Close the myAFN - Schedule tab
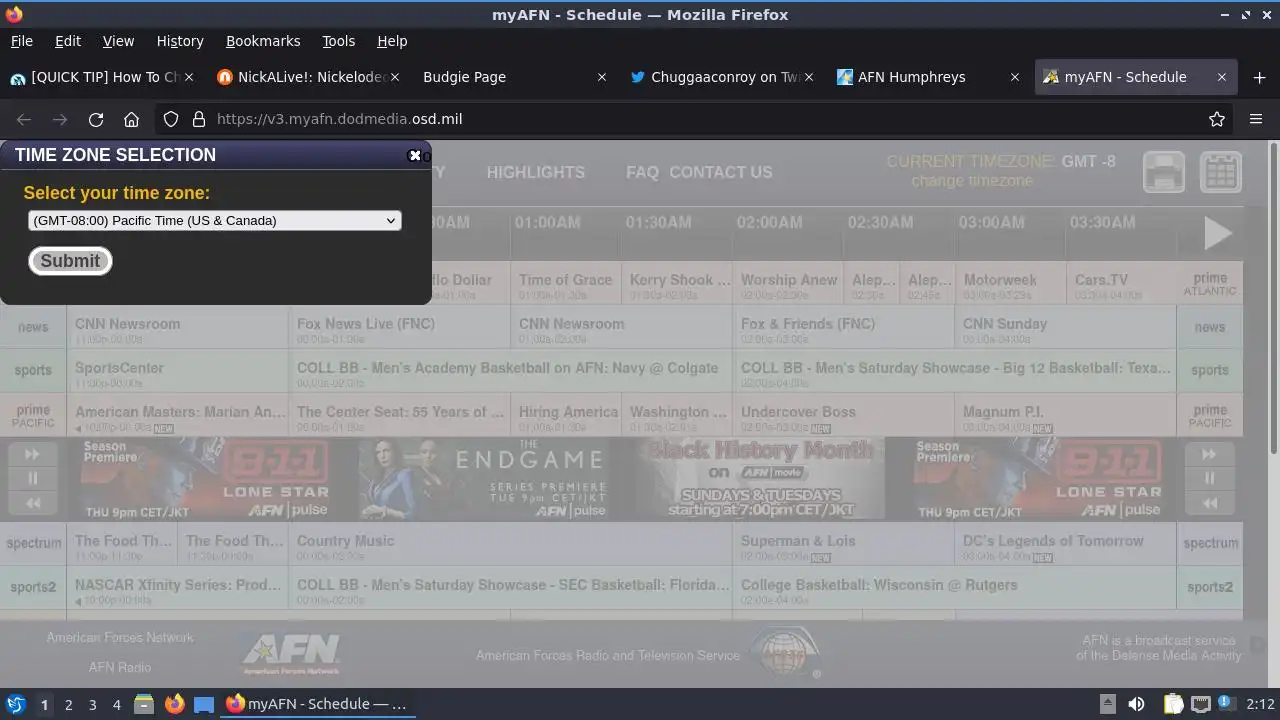This screenshot has height=720, width=1280. [x=1221, y=77]
